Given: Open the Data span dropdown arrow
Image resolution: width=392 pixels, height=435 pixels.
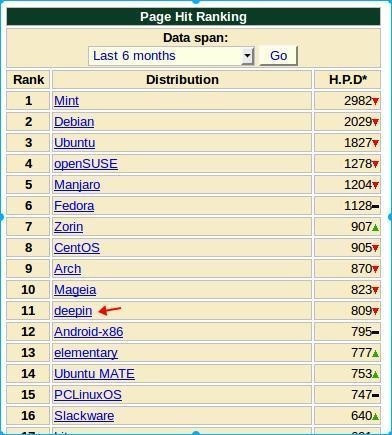Looking at the screenshot, I should pos(247,56).
